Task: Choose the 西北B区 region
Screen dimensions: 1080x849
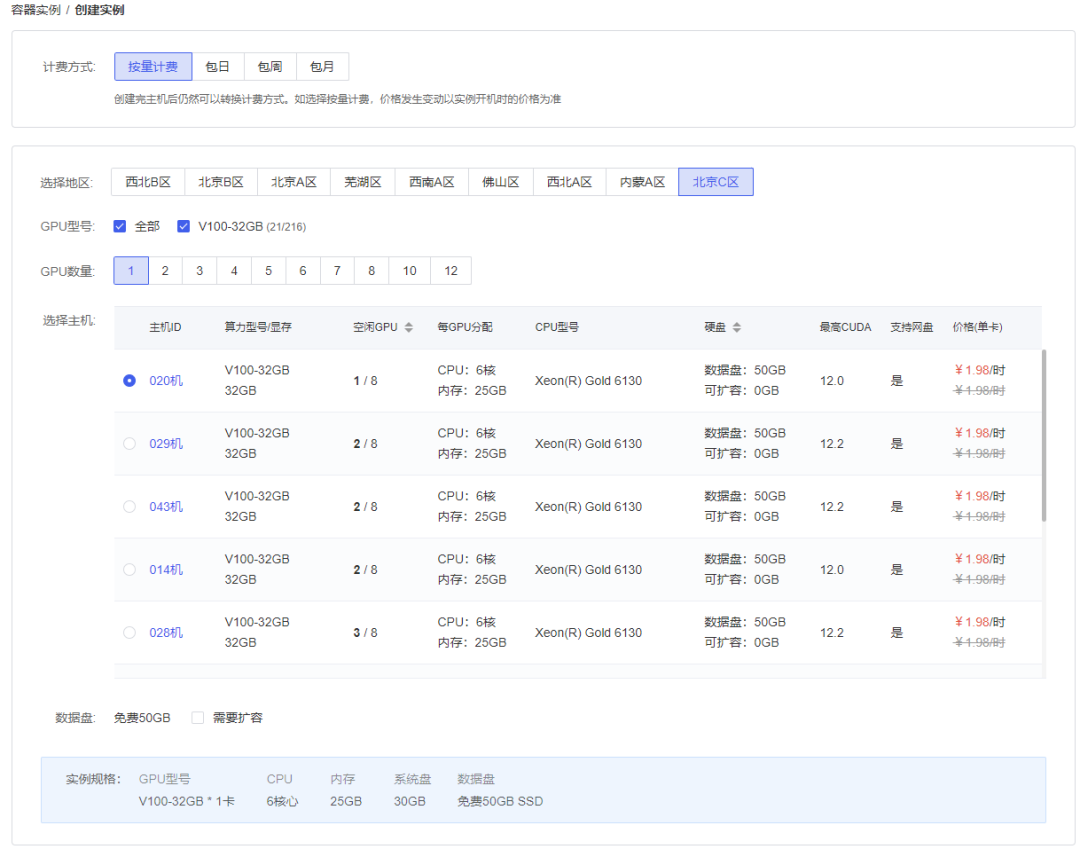Action: click(147, 182)
